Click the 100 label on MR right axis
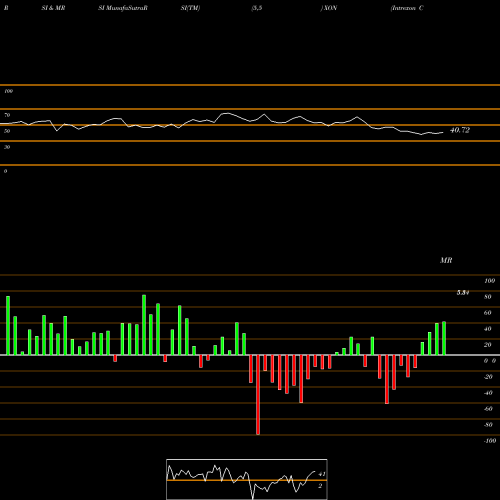The height and width of the screenshot is (500, 500). [x=489, y=281]
